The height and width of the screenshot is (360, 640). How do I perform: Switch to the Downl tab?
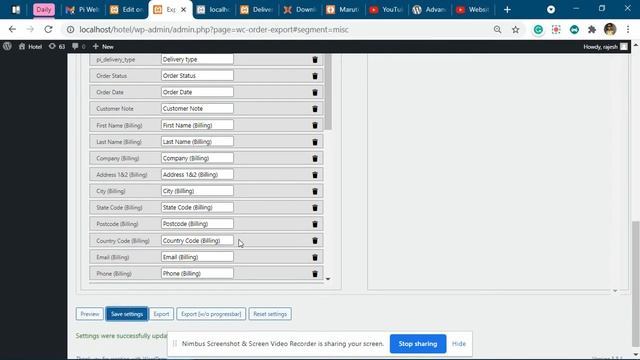pyautogui.click(x=300, y=9)
